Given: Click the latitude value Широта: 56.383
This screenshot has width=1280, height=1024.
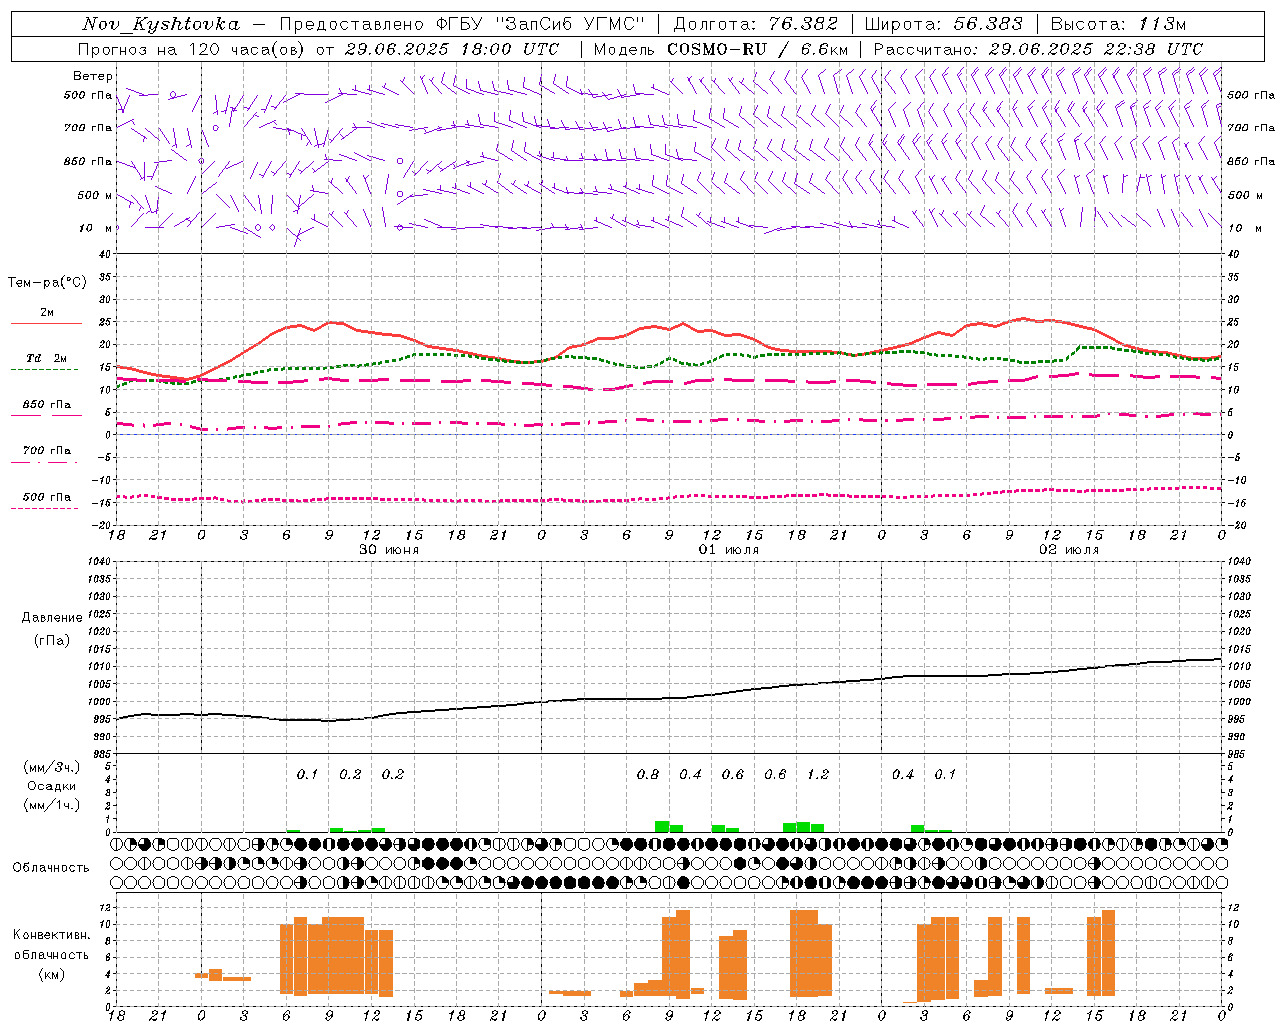Looking at the screenshot, I should pyautogui.click(x=944, y=24).
